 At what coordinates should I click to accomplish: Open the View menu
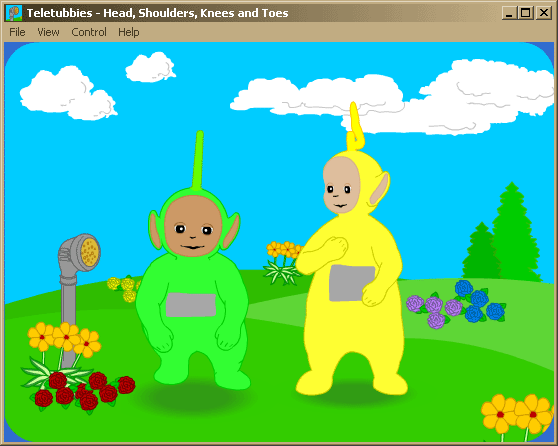click(48, 32)
